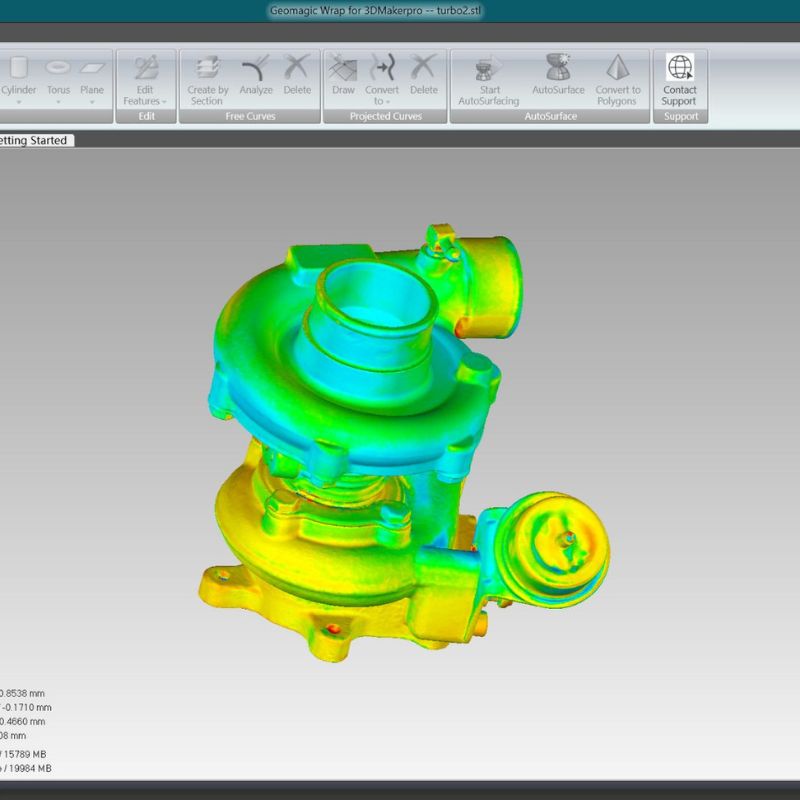Switch to the Getting Started tab
Screen dimensions: 800x800
coord(34,141)
